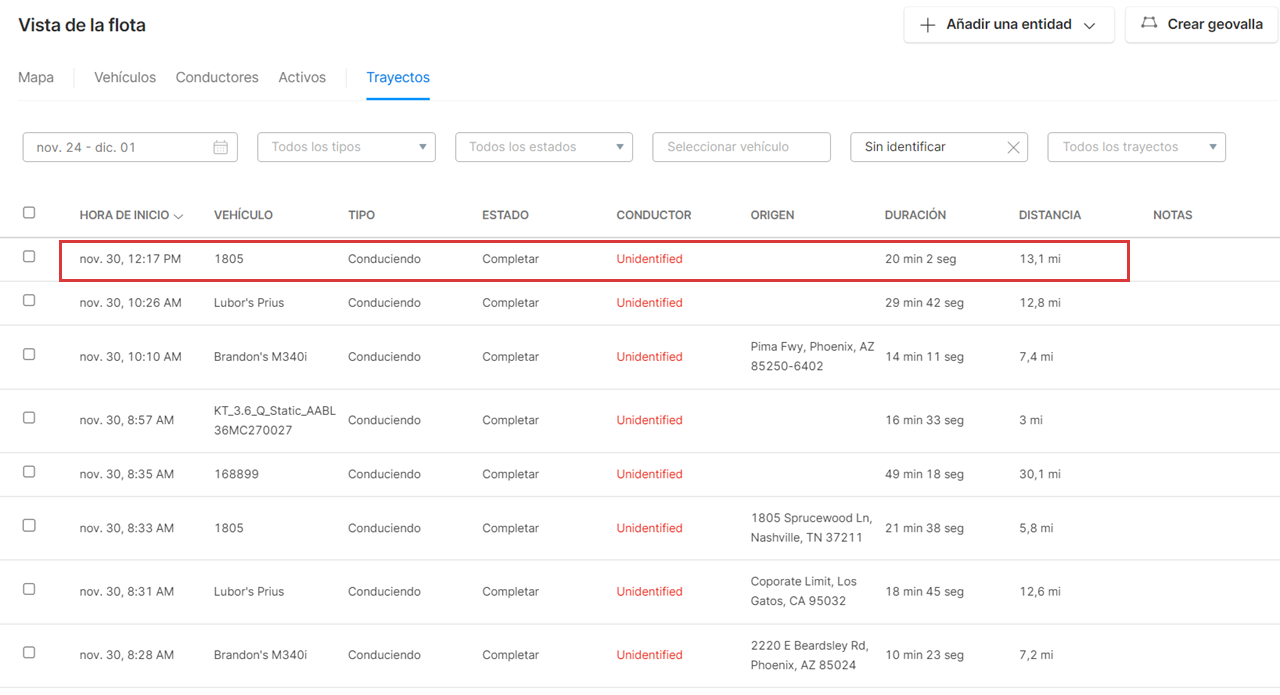The height and width of the screenshot is (695, 1280).
Task: Click Unidentified in the 8:28 AM row
Action: [649, 655]
